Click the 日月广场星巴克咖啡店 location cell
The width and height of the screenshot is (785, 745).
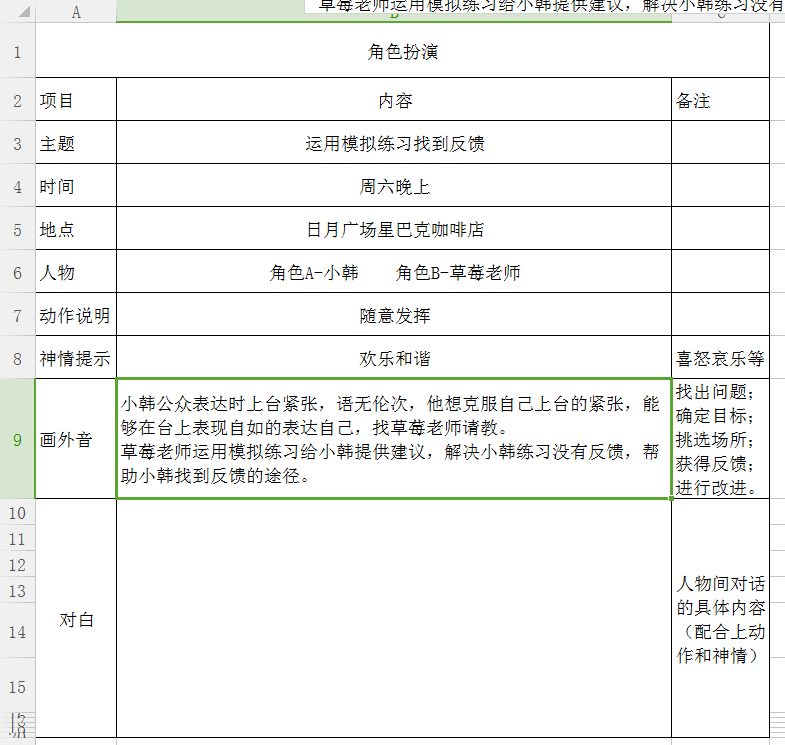click(394, 230)
